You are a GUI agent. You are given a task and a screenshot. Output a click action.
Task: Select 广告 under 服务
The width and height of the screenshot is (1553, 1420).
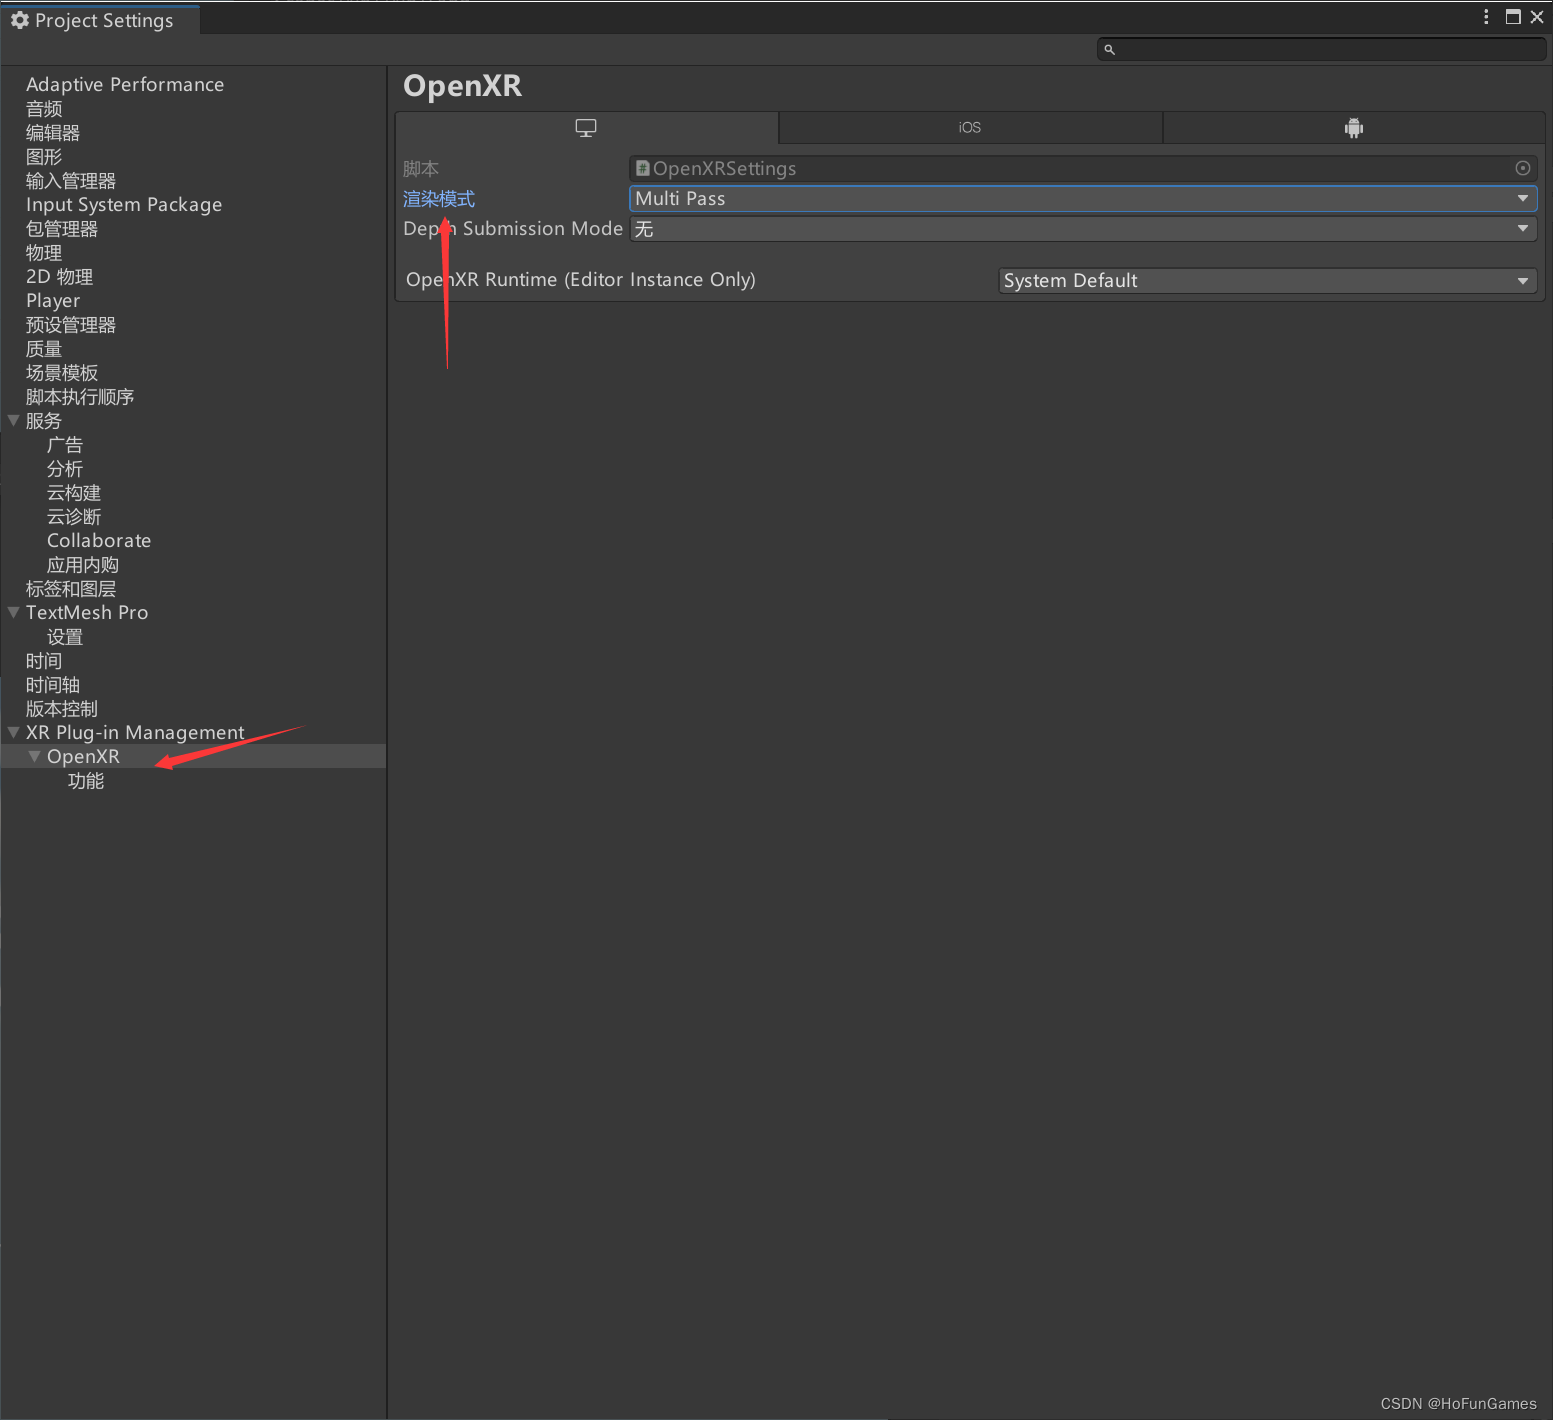tap(65, 445)
